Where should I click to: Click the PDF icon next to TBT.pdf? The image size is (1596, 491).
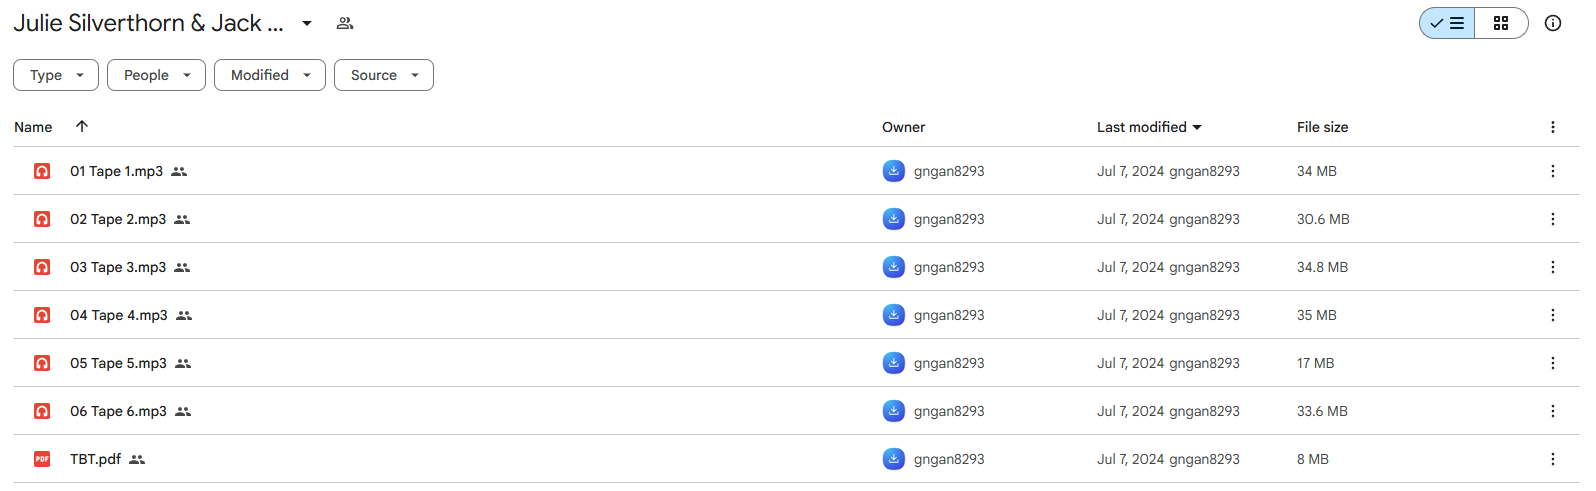[42, 459]
